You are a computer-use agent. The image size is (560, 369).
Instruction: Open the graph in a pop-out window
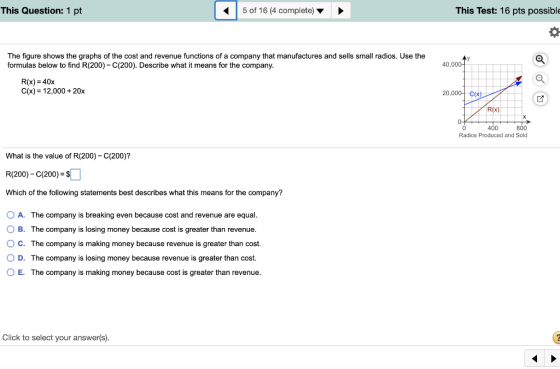540,99
